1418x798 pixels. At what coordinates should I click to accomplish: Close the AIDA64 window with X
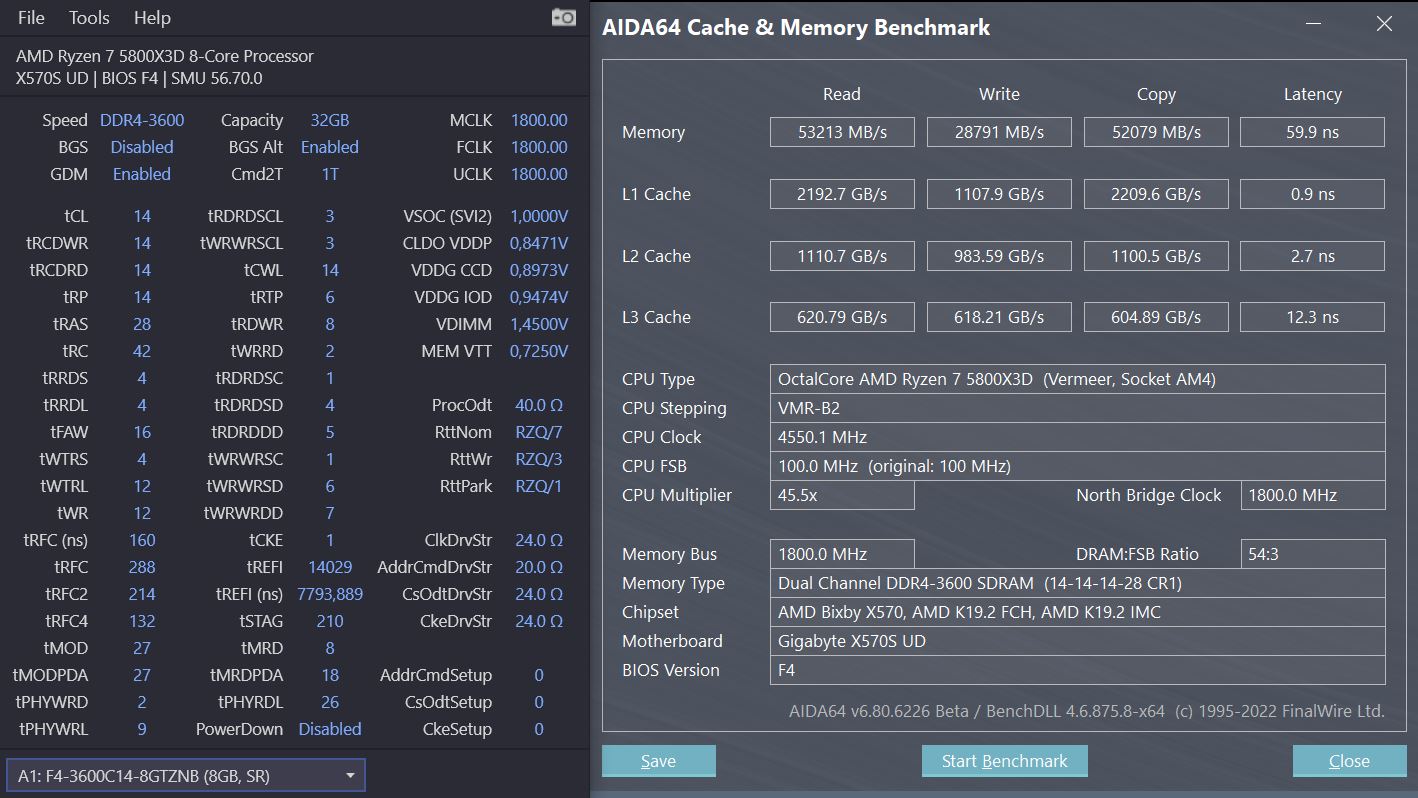tap(1384, 24)
